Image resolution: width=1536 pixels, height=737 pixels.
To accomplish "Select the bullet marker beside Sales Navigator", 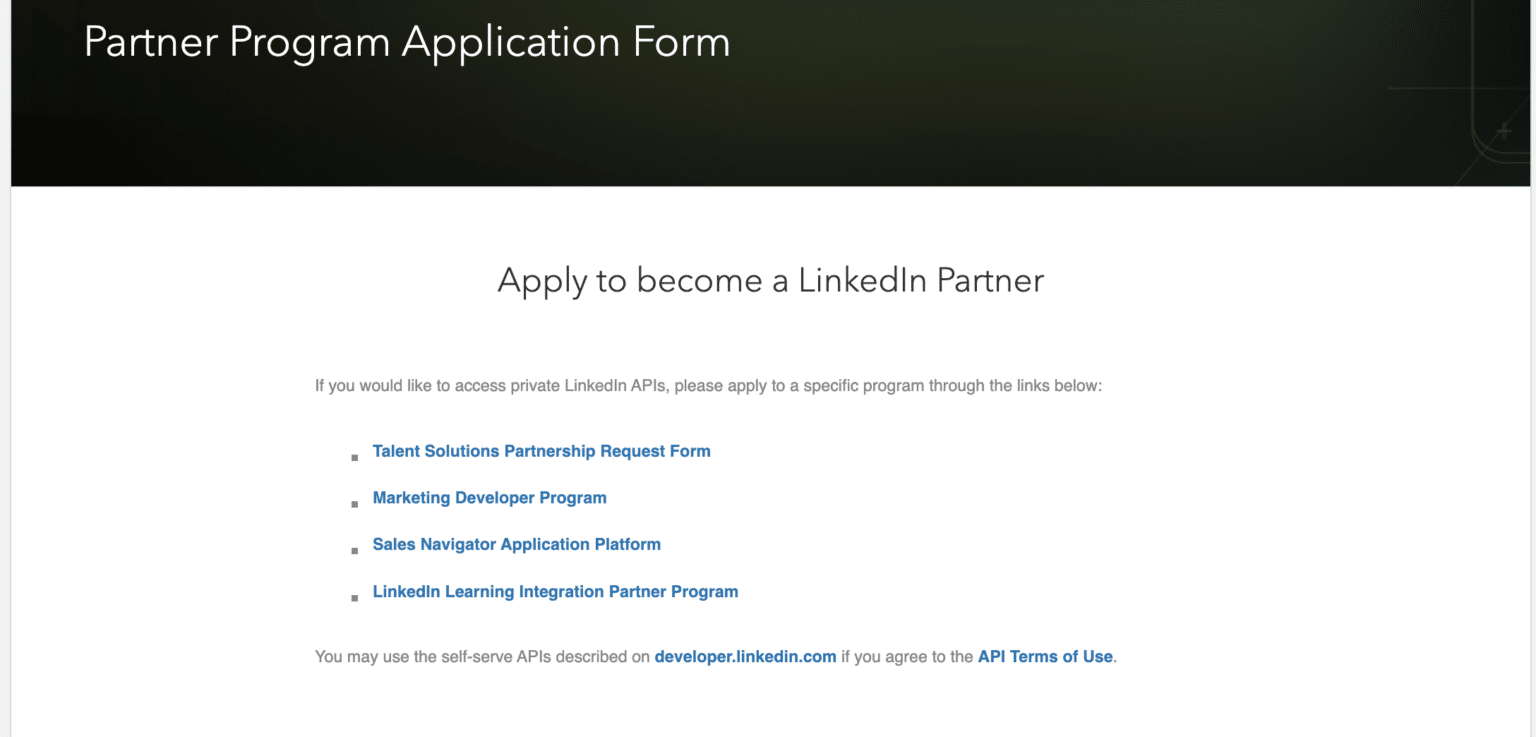I will (x=354, y=551).
